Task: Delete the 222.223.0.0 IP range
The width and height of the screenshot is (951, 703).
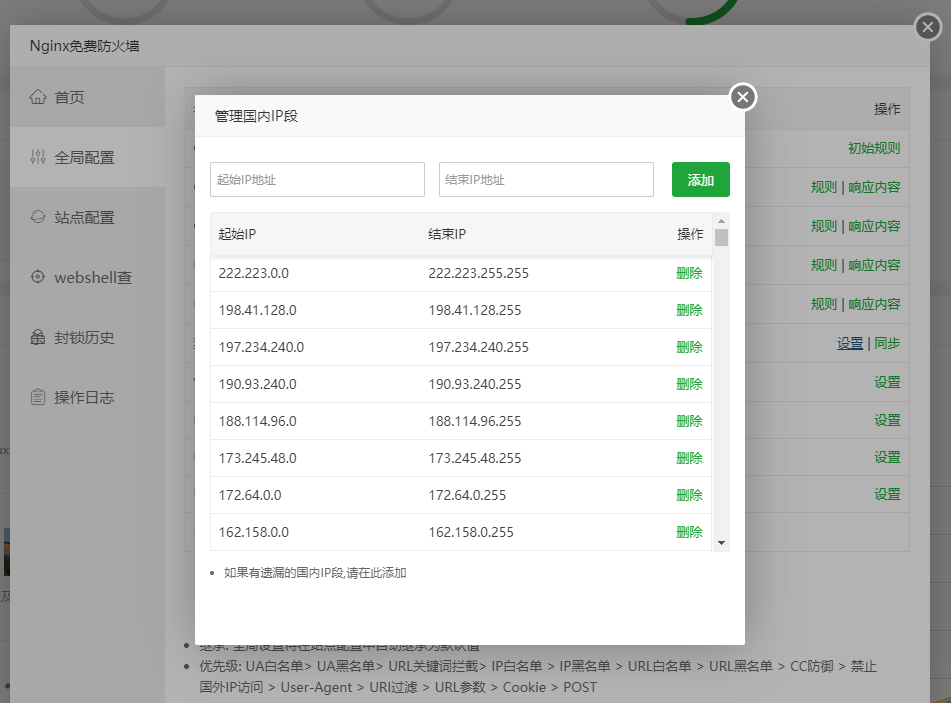Action: 690,273
